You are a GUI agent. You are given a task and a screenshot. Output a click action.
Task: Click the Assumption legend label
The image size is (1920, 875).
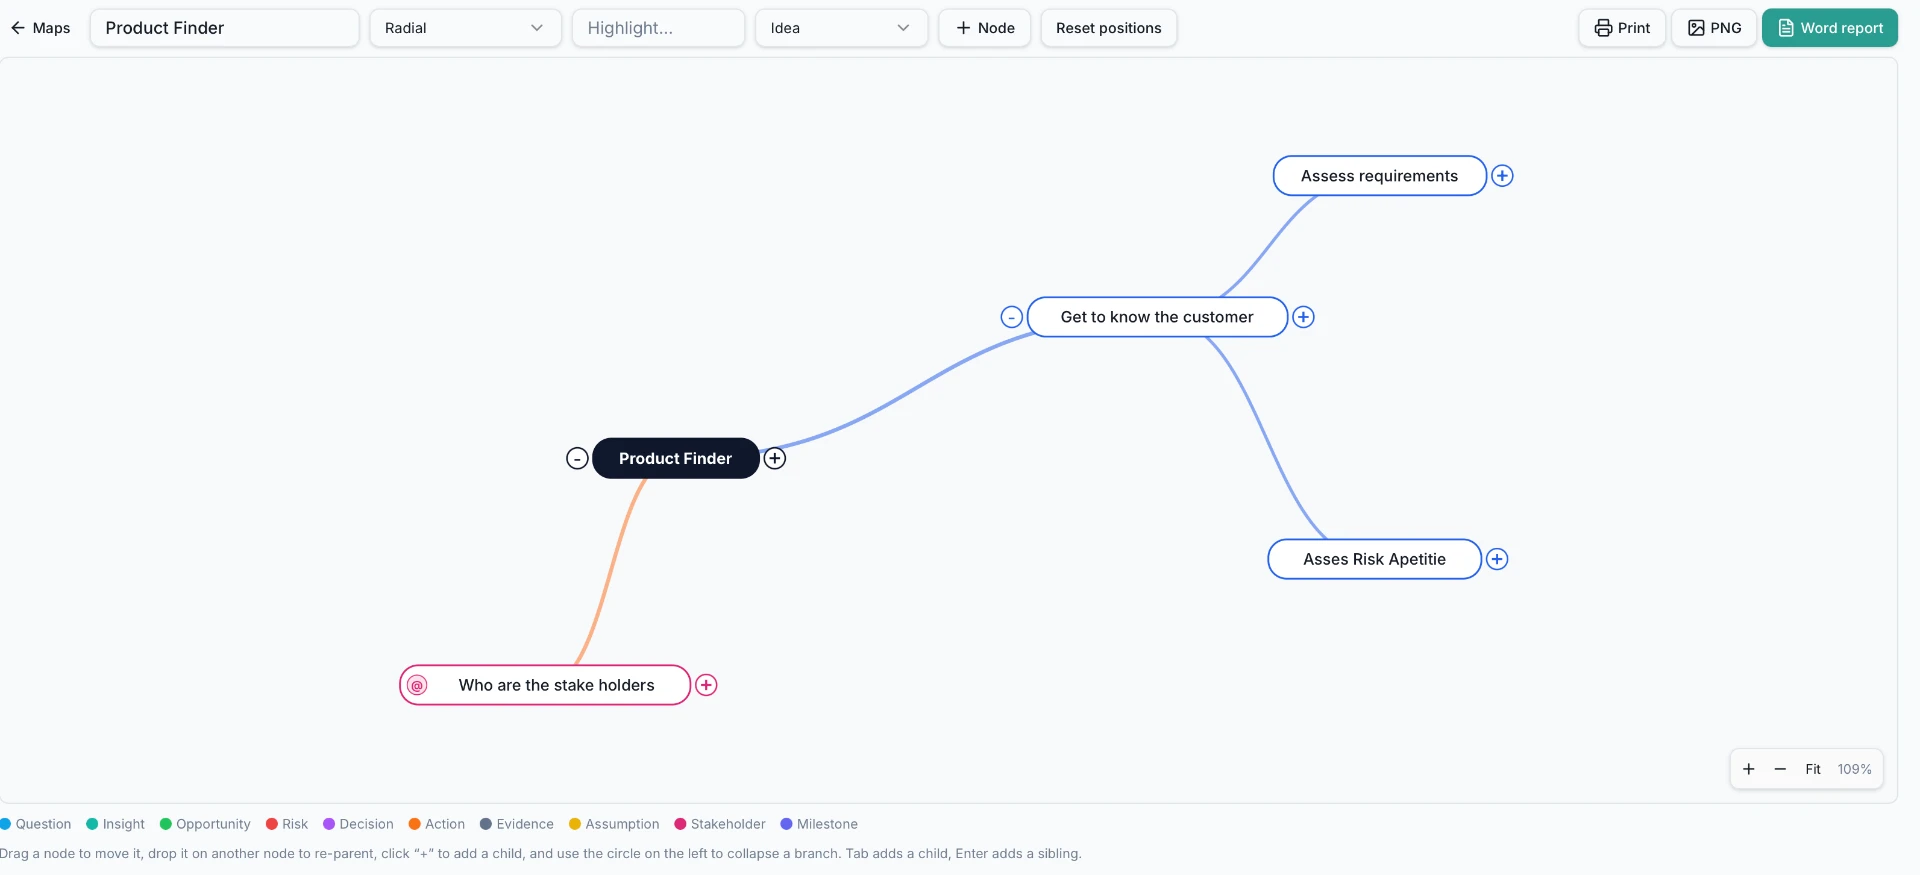(x=622, y=824)
